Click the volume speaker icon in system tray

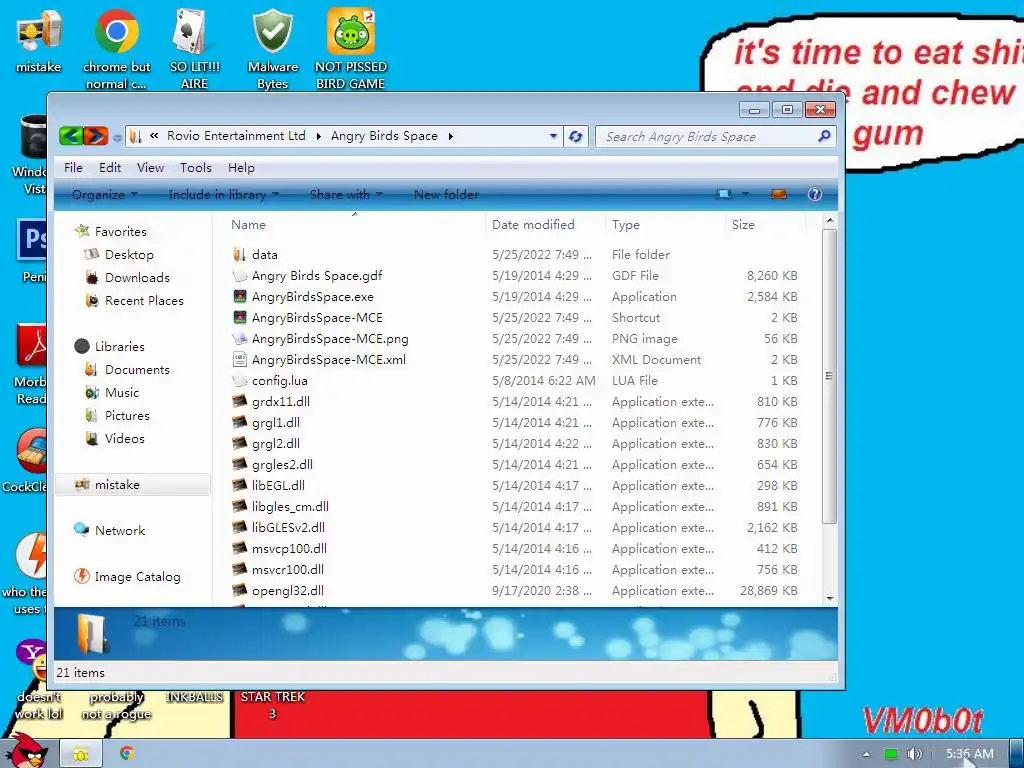pos(915,754)
